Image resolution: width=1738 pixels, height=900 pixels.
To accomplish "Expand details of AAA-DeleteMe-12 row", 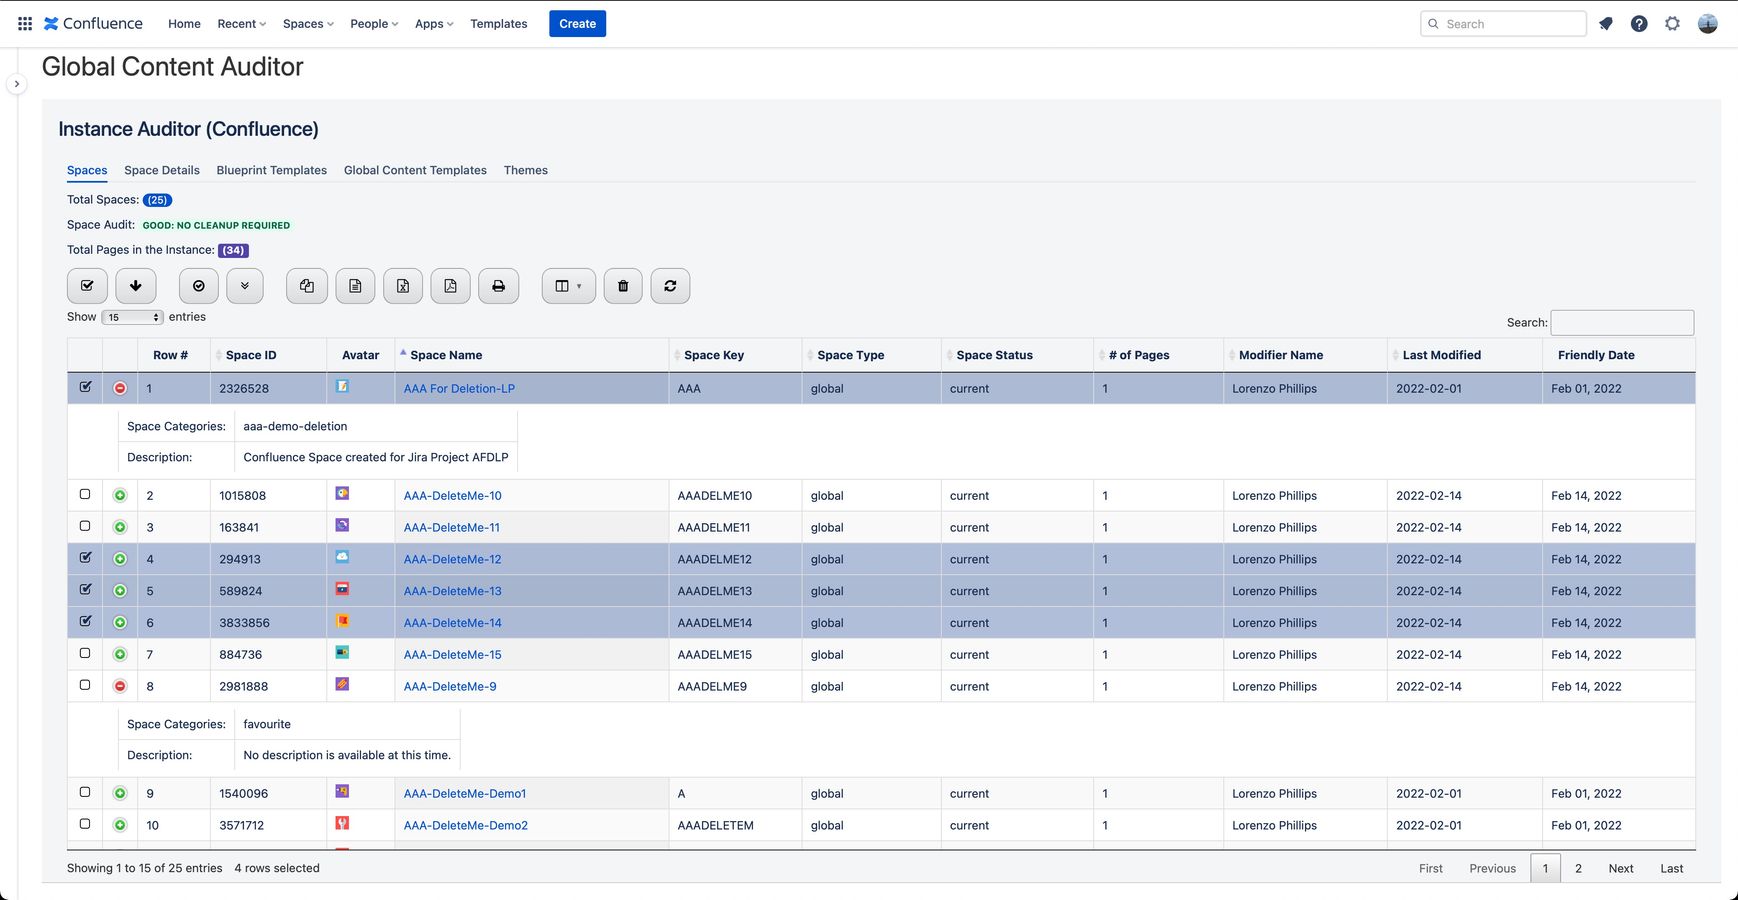I will coord(120,559).
